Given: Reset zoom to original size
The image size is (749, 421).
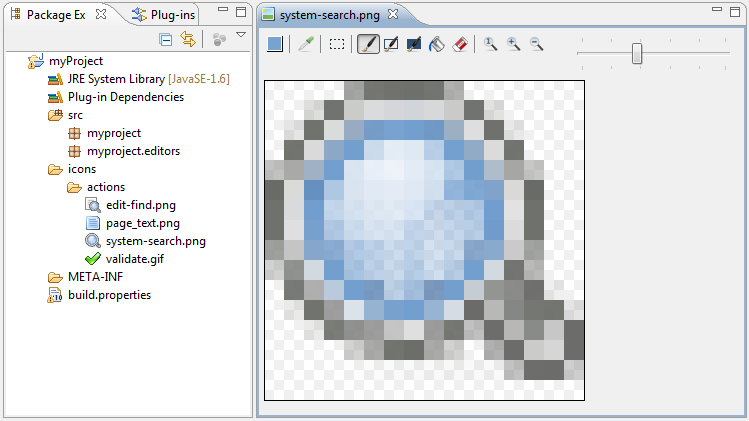Looking at the screenshot, I should (490, 44).
